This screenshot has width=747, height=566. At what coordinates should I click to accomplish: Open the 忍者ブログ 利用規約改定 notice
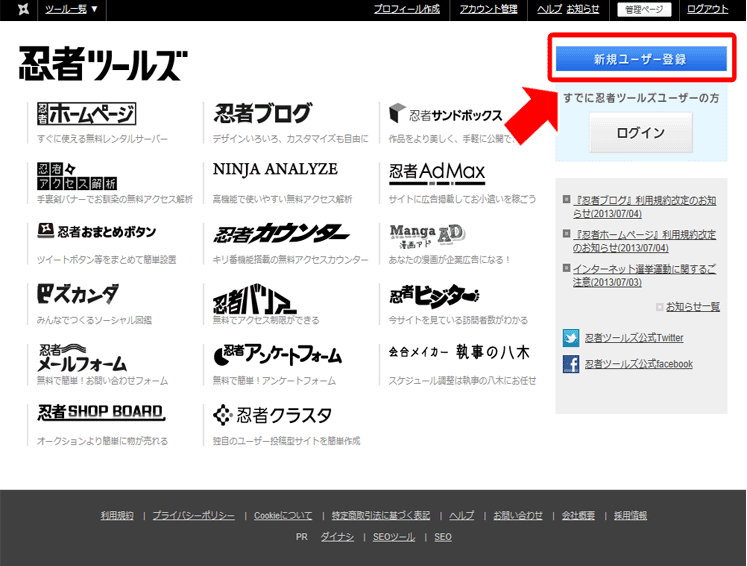pos(645,207)
